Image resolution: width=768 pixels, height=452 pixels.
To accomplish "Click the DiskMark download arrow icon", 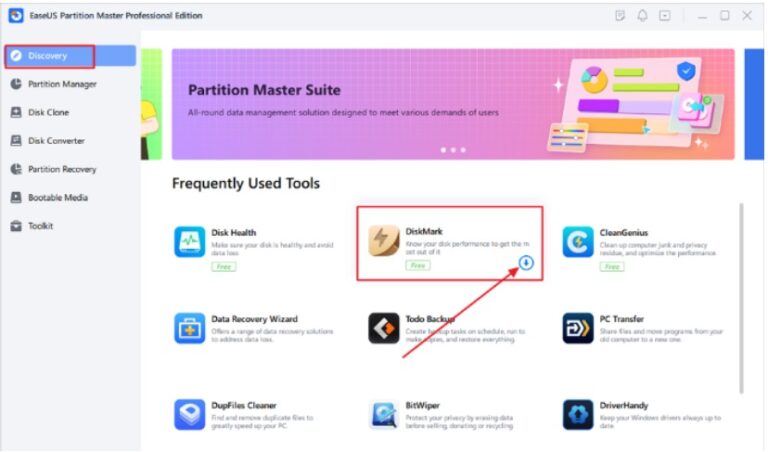I will pos(526,262).
